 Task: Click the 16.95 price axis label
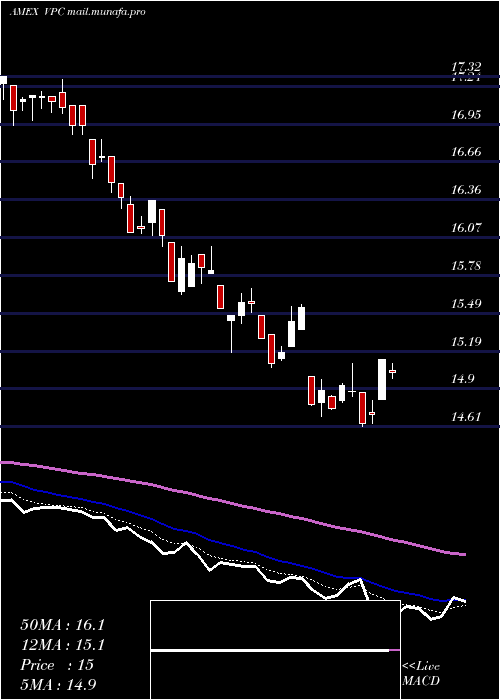coord(466,115)
